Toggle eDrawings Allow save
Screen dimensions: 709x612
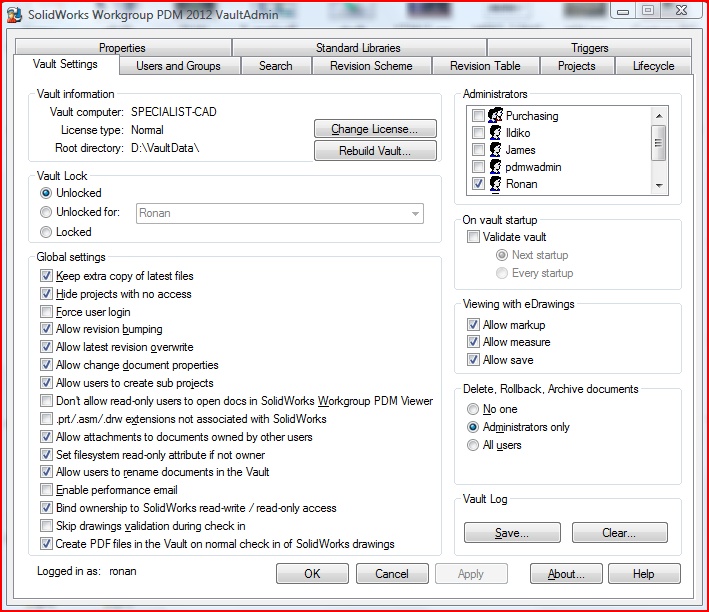tap(473, 360)
